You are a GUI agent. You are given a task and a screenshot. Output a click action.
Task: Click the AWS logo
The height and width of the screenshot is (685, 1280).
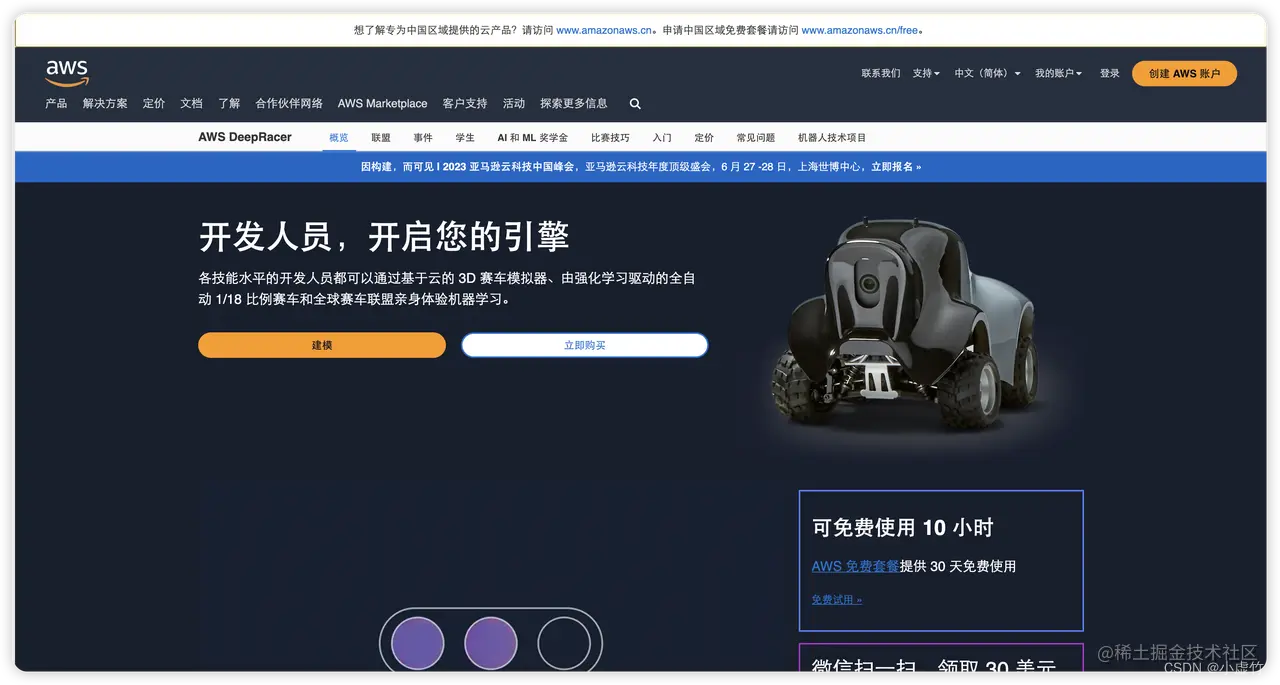[x=66, y=72]
